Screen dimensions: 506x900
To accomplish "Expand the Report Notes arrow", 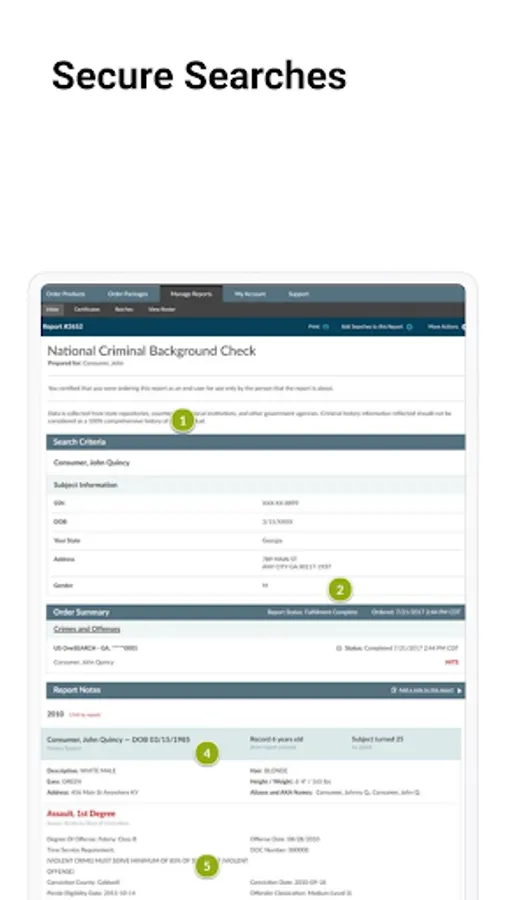I will tap(460, 690).
